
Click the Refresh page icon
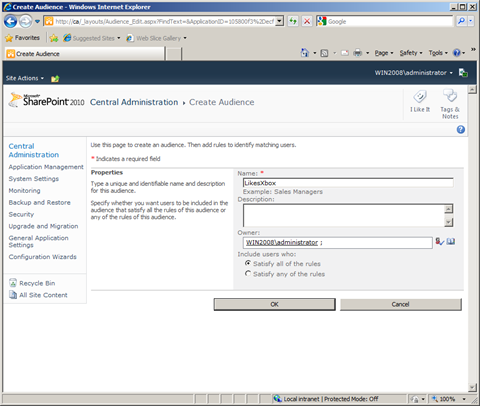point(293,21)
